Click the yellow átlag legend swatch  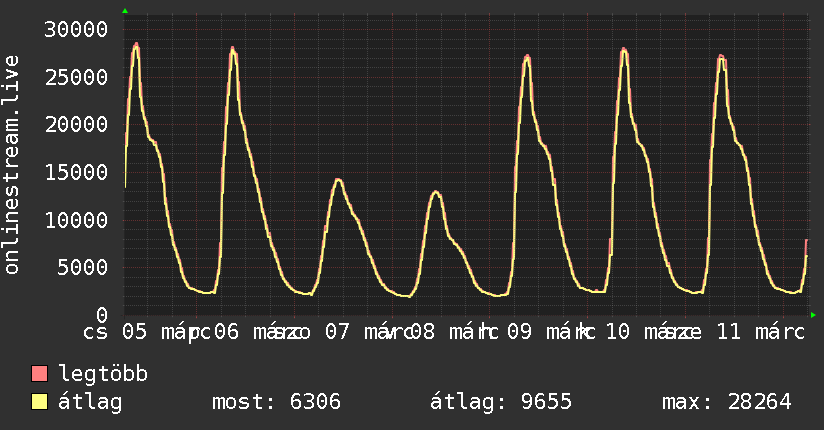[x=39, y=402]
